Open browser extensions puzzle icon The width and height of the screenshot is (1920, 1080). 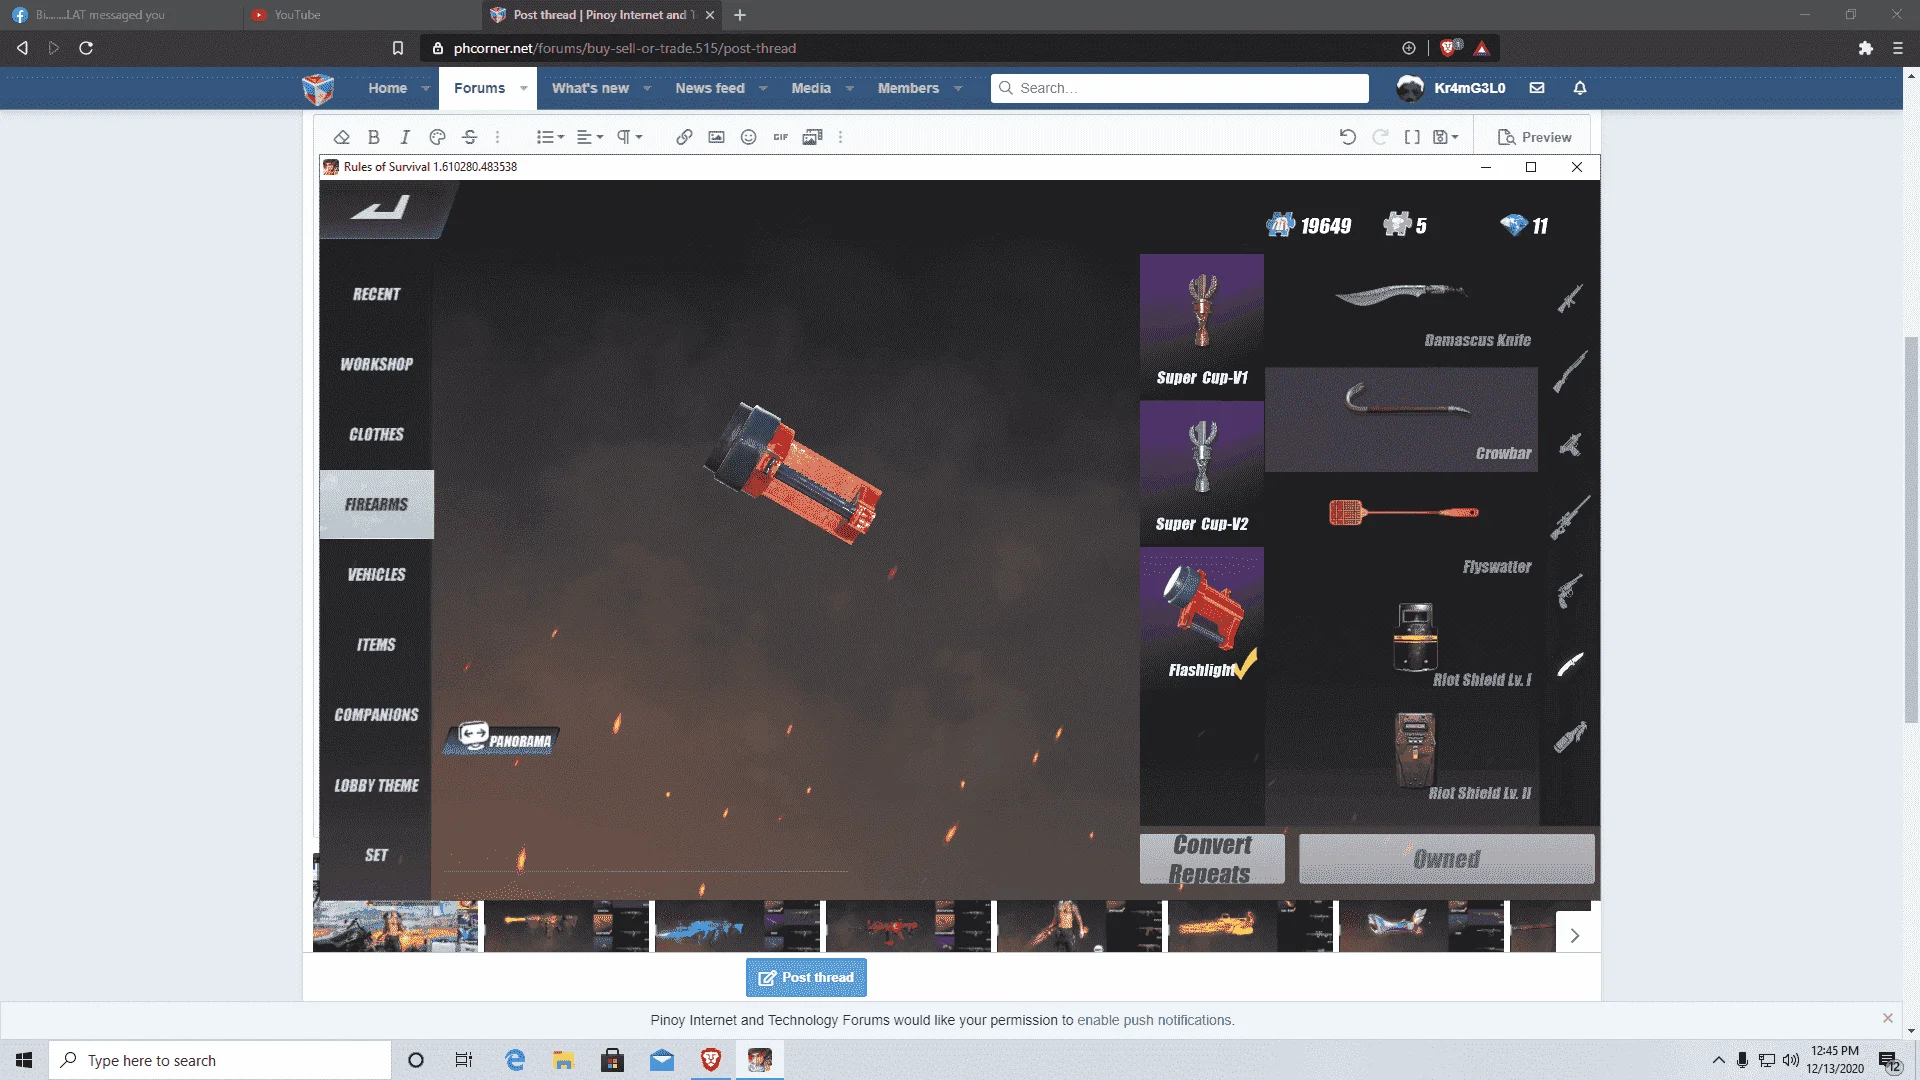click(x=1865, y=48)
